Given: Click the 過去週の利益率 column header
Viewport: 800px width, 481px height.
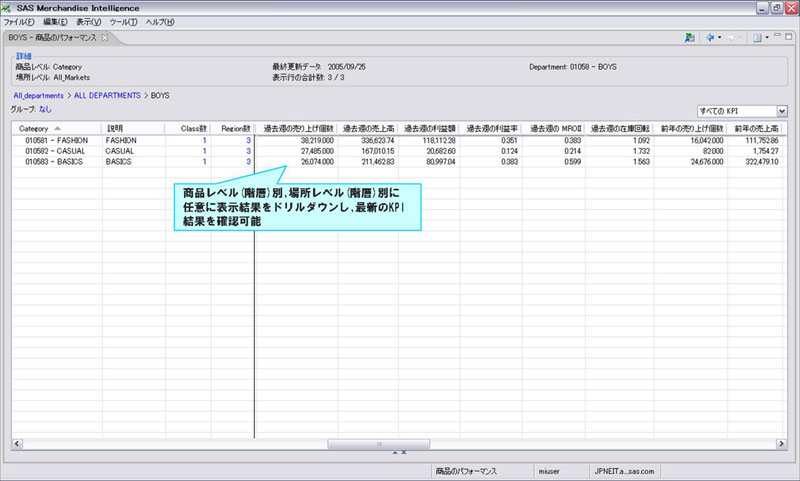Looking at the screenshot, I should [x=491, y=129].
